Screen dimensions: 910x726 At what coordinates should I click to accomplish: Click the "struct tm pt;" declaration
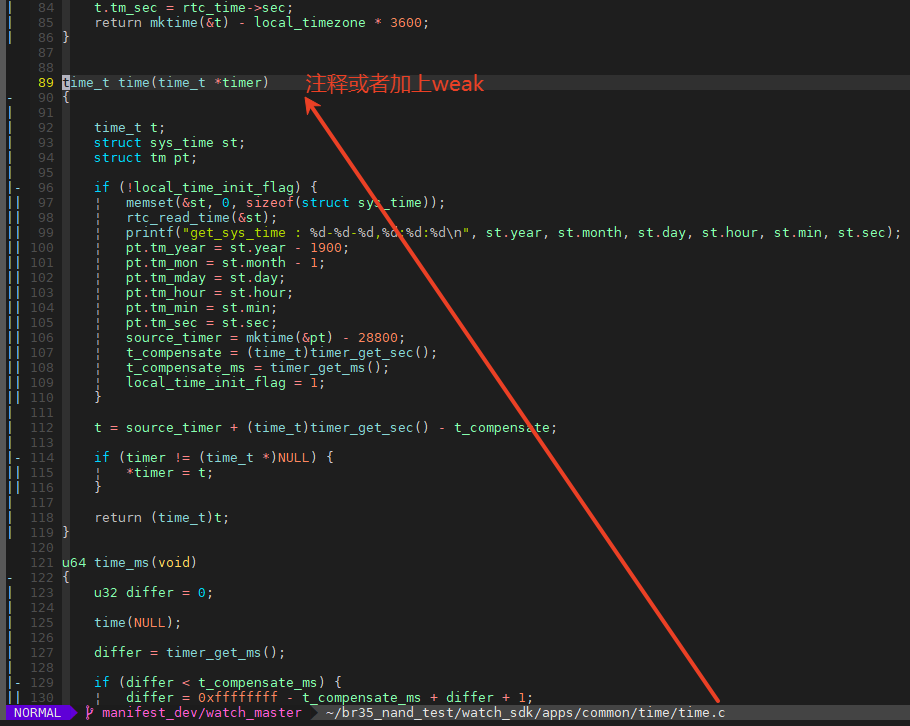(146, 158)
